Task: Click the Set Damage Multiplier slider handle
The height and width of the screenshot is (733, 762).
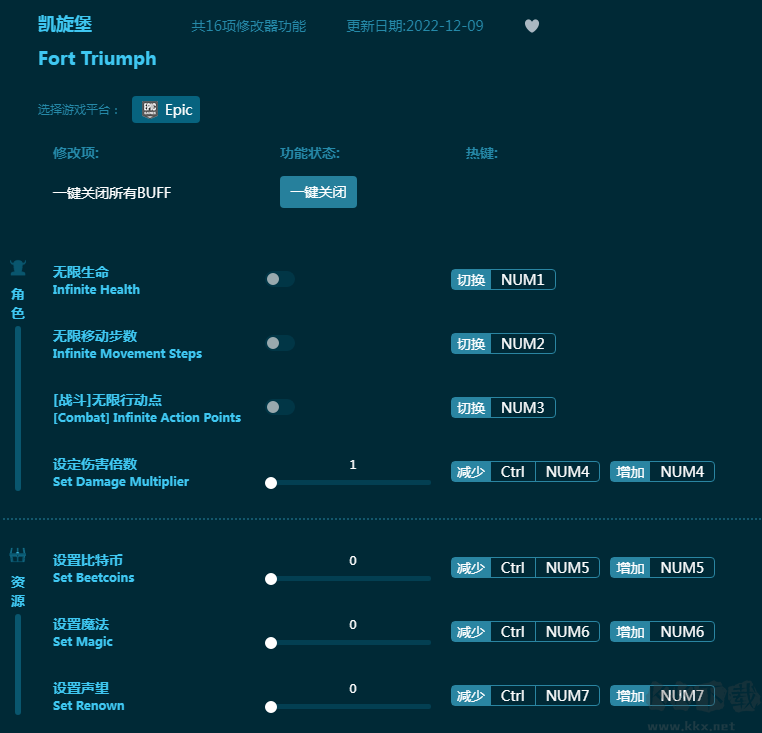Action: [271, 483]
